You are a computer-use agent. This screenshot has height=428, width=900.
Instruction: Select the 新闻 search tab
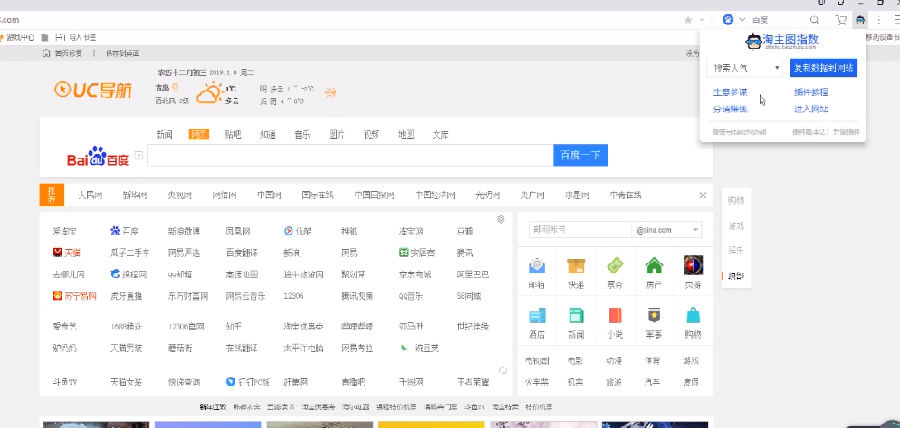coord(164,135)
